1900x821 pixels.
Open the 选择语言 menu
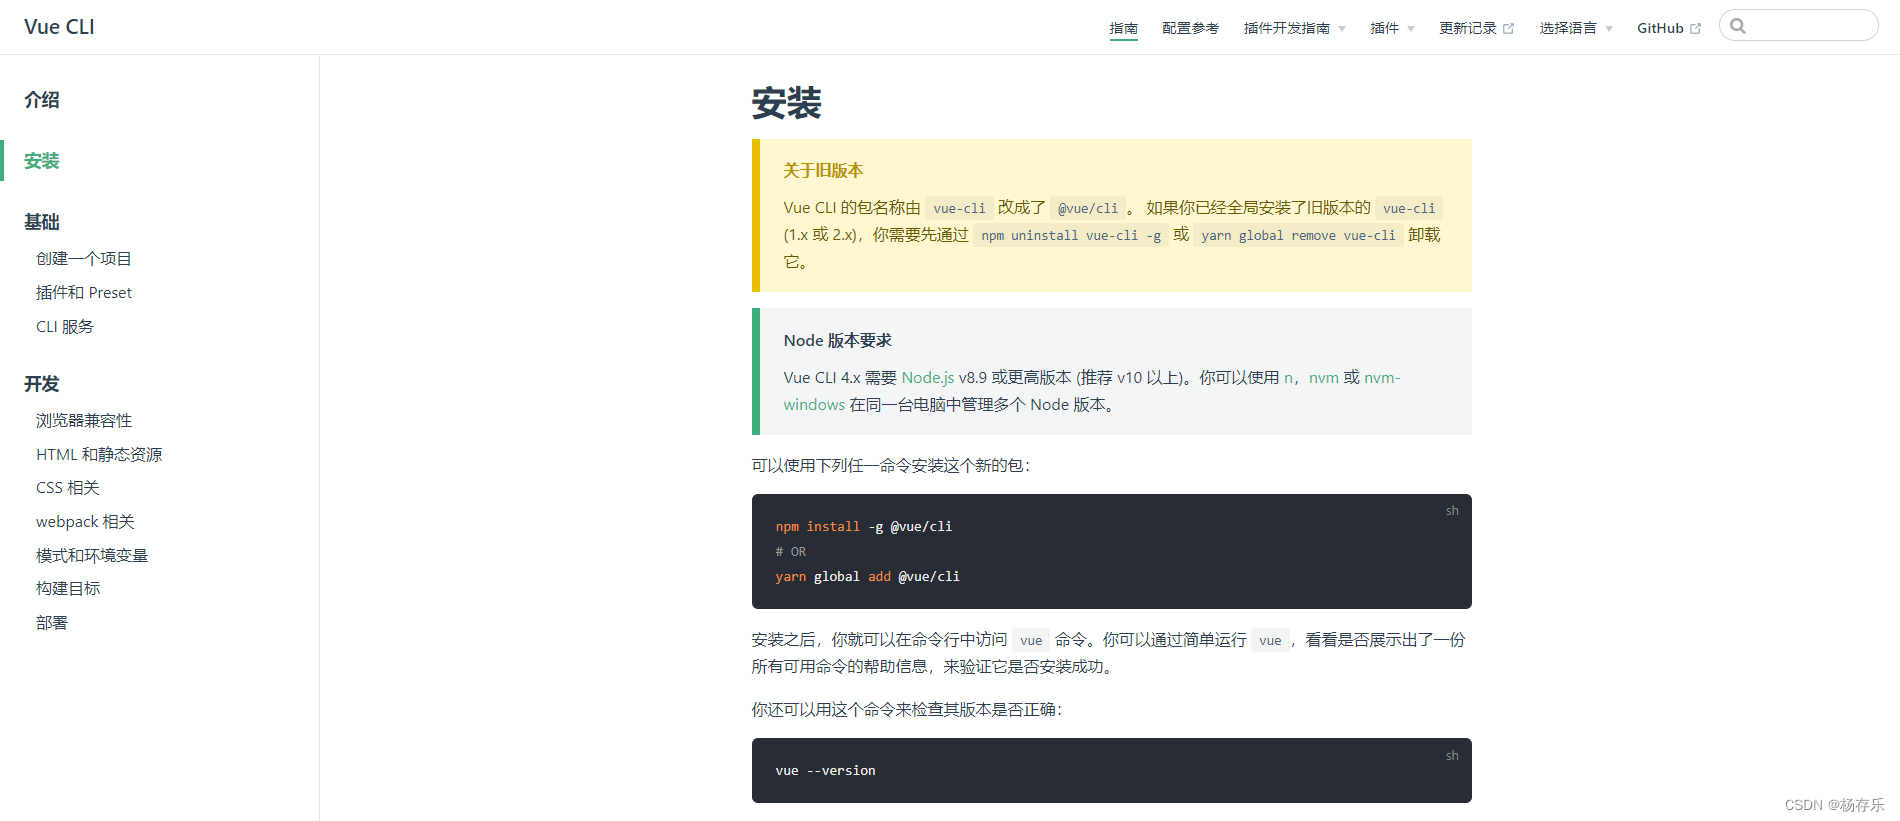(1568, 28)
